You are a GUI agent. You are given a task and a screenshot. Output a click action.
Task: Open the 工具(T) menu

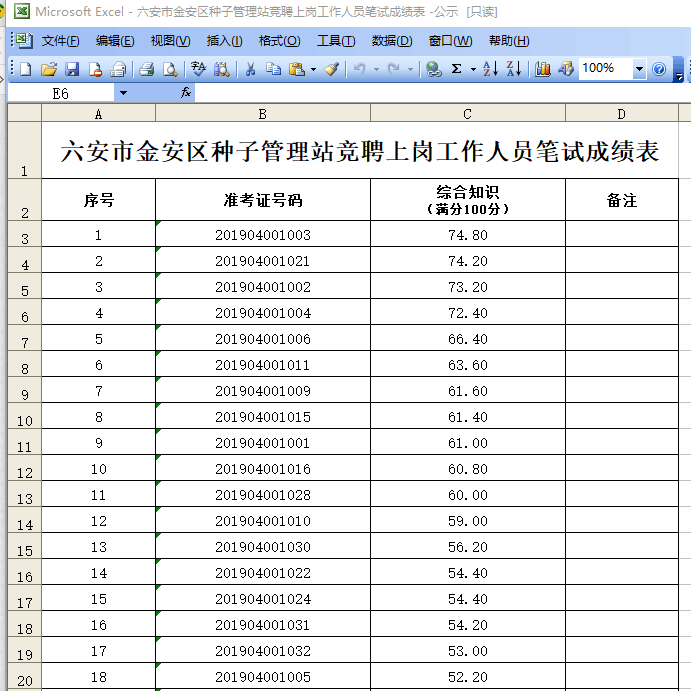click(x=336, y=41)
